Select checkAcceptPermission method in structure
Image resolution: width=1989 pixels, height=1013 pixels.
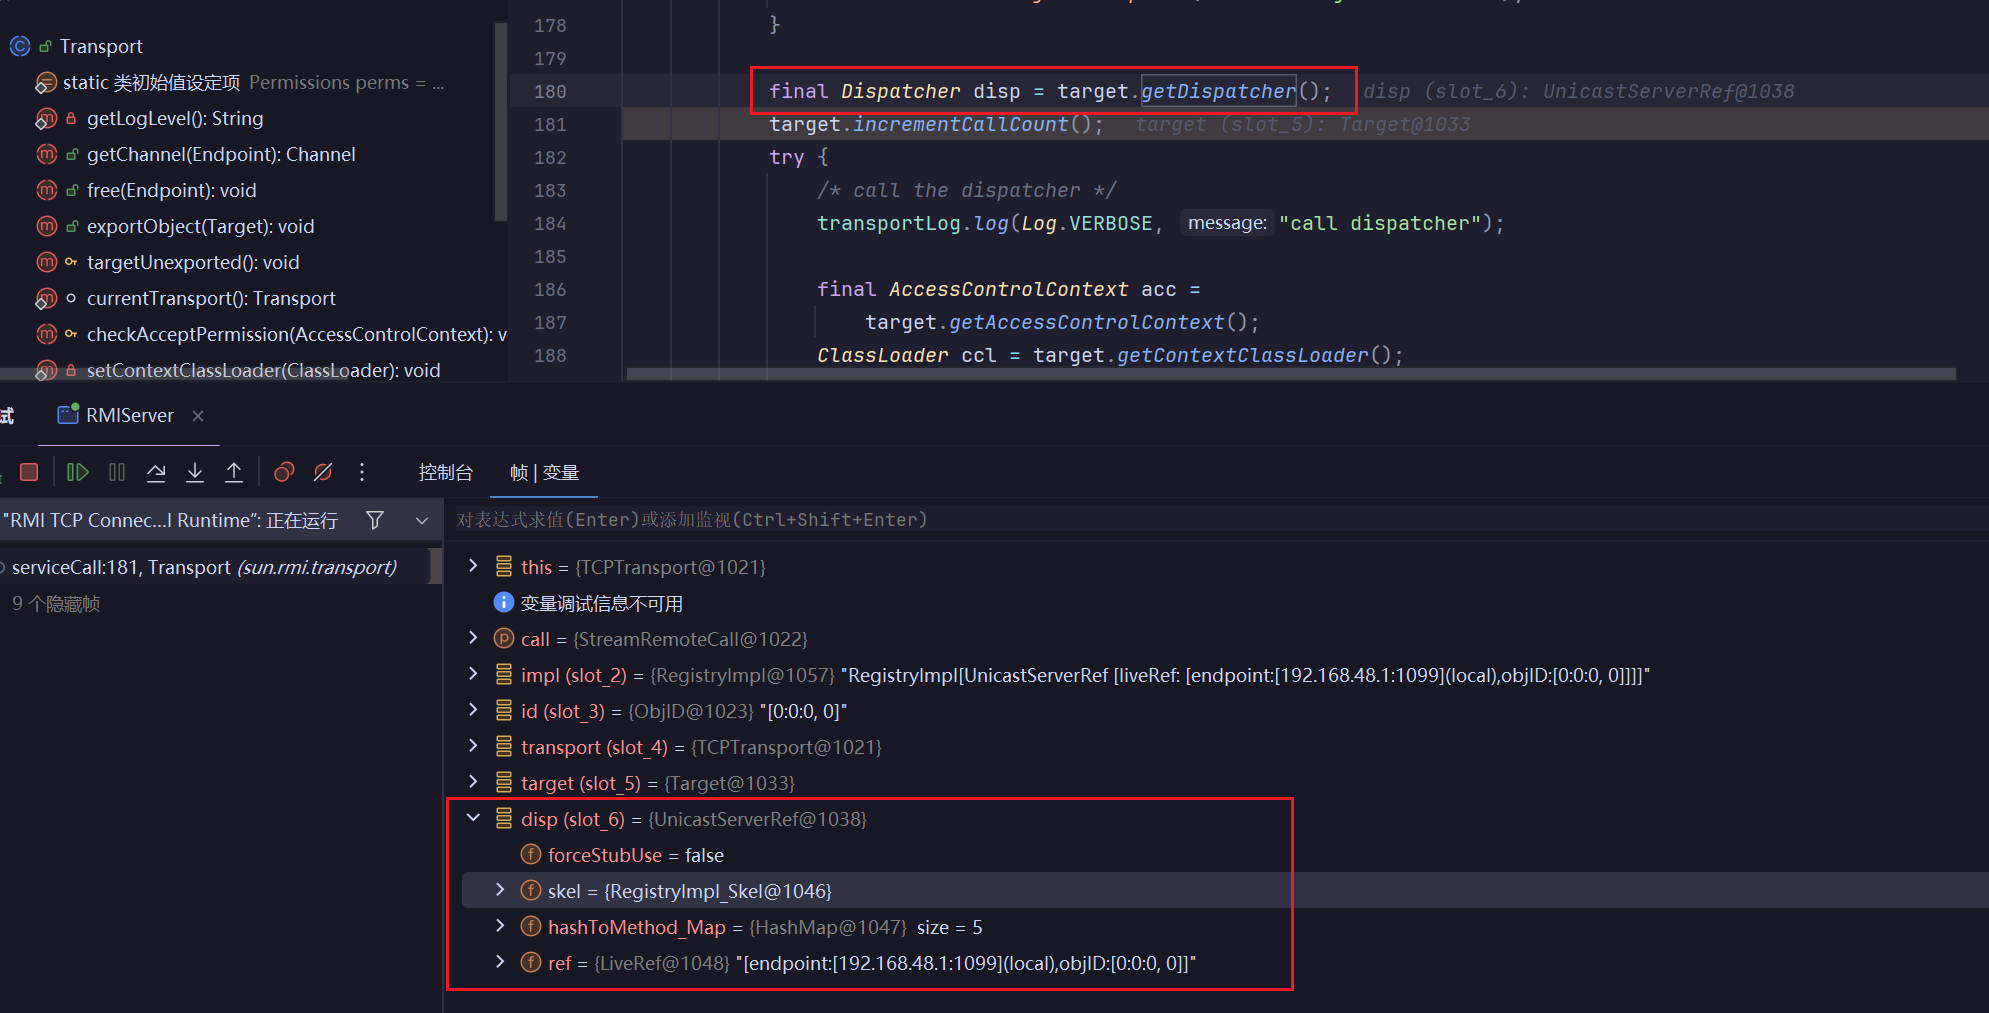pos(296,334)
